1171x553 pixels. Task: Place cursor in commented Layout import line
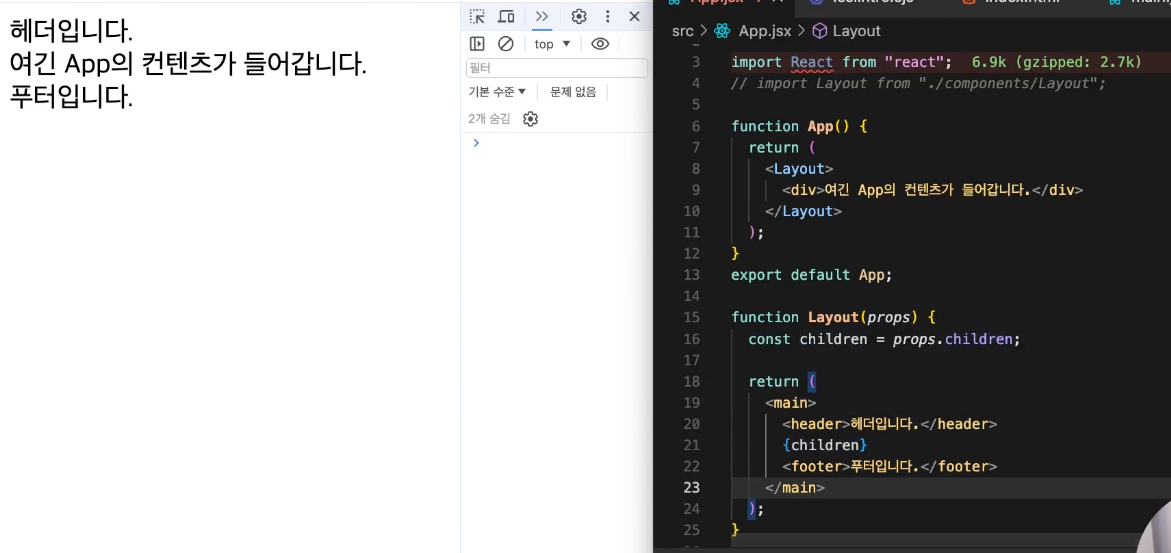tap(918, 83)
